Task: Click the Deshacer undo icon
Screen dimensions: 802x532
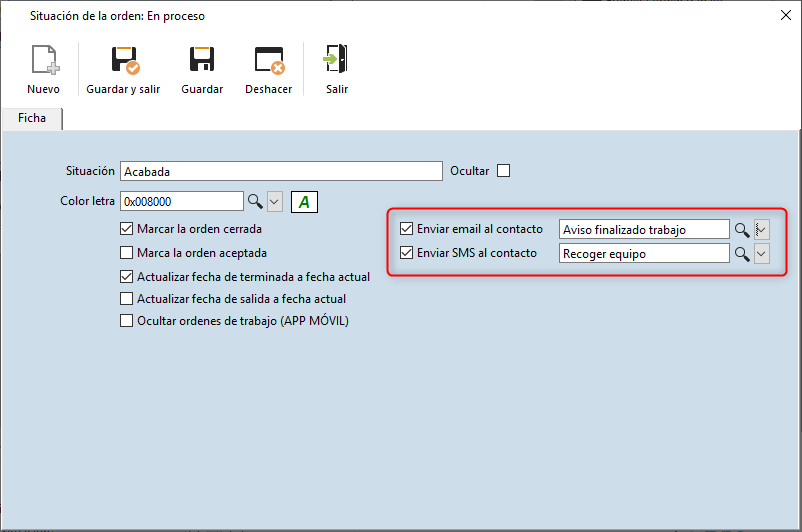Action: pos(270,60)
